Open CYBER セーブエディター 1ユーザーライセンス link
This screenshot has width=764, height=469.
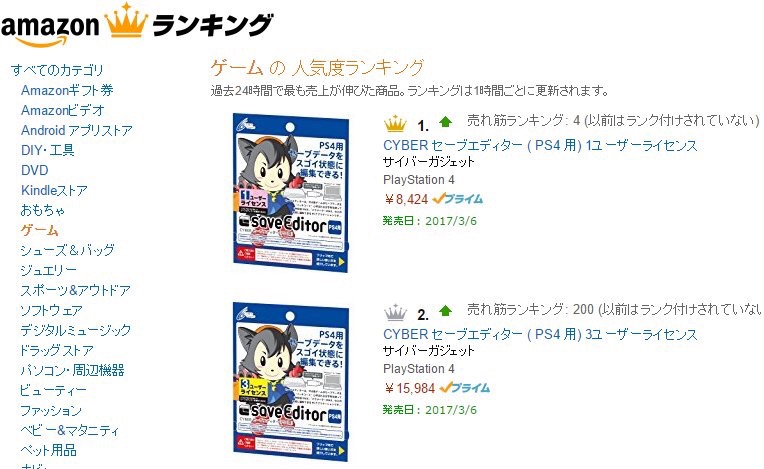[540, 145]
